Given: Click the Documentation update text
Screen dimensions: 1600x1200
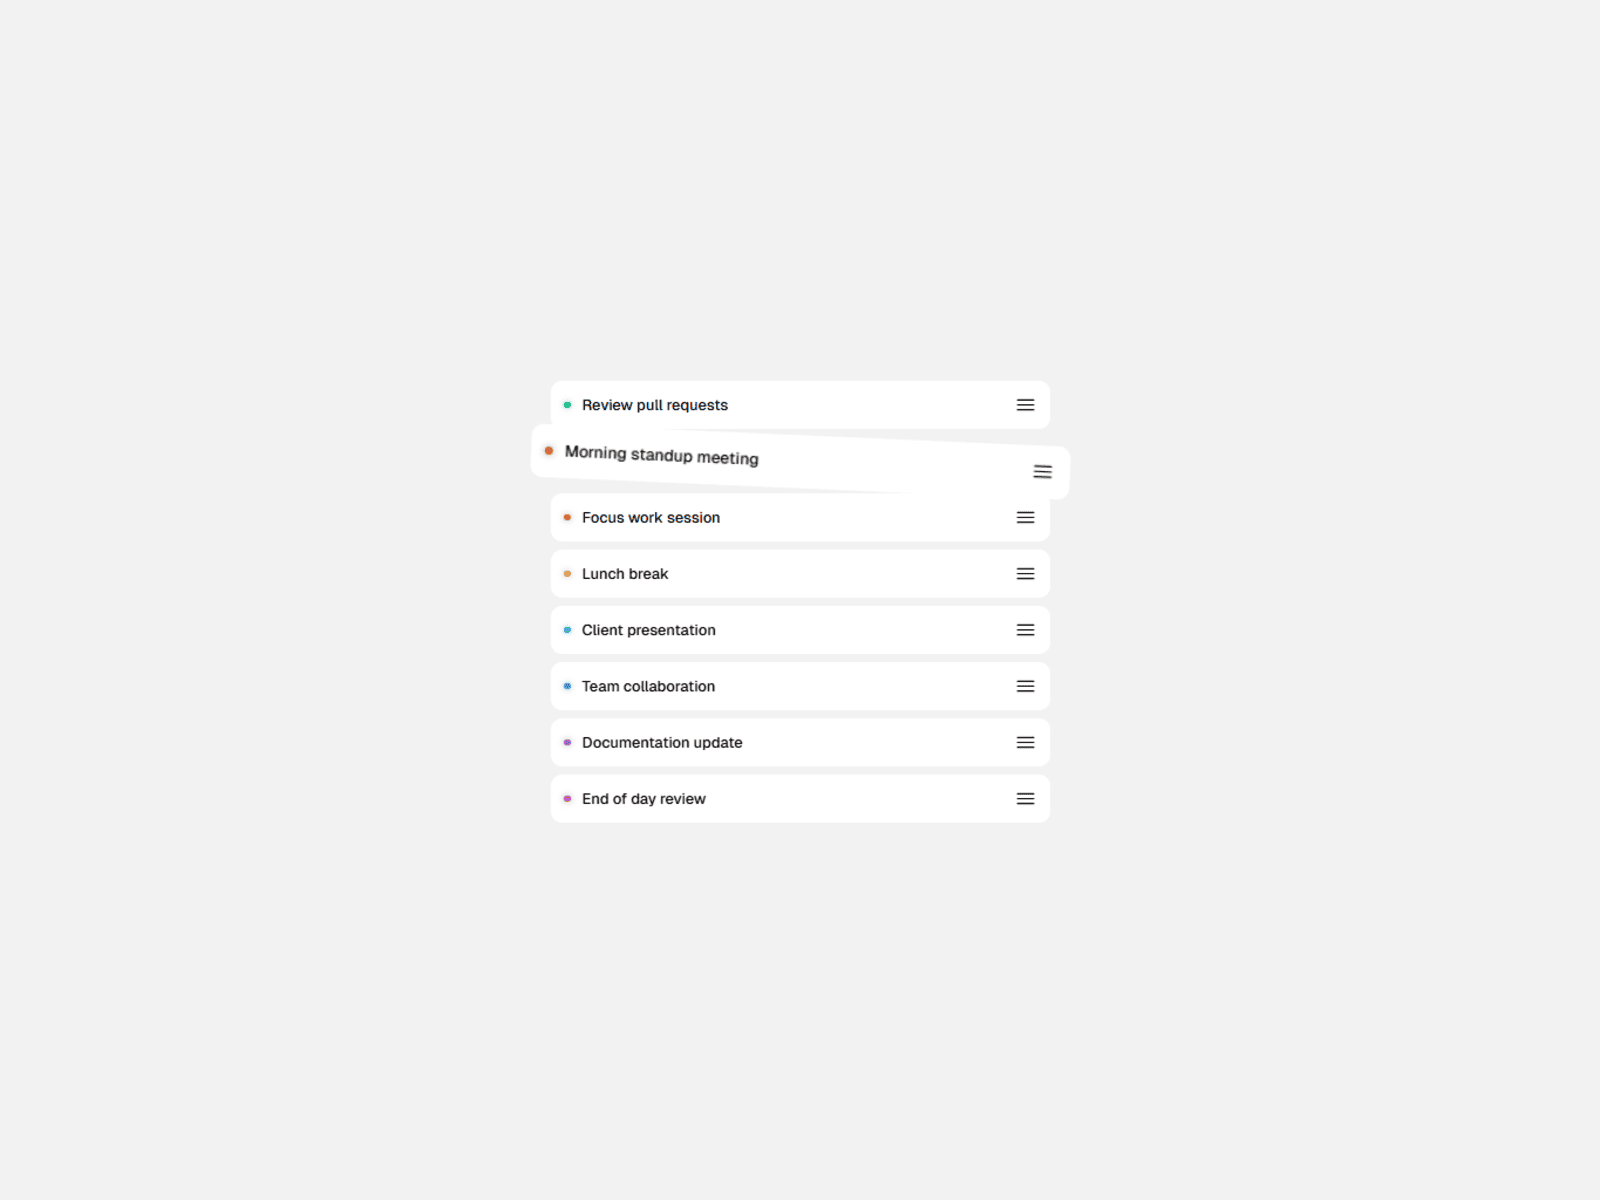Looking at the screenshot, I should (662, 743).
